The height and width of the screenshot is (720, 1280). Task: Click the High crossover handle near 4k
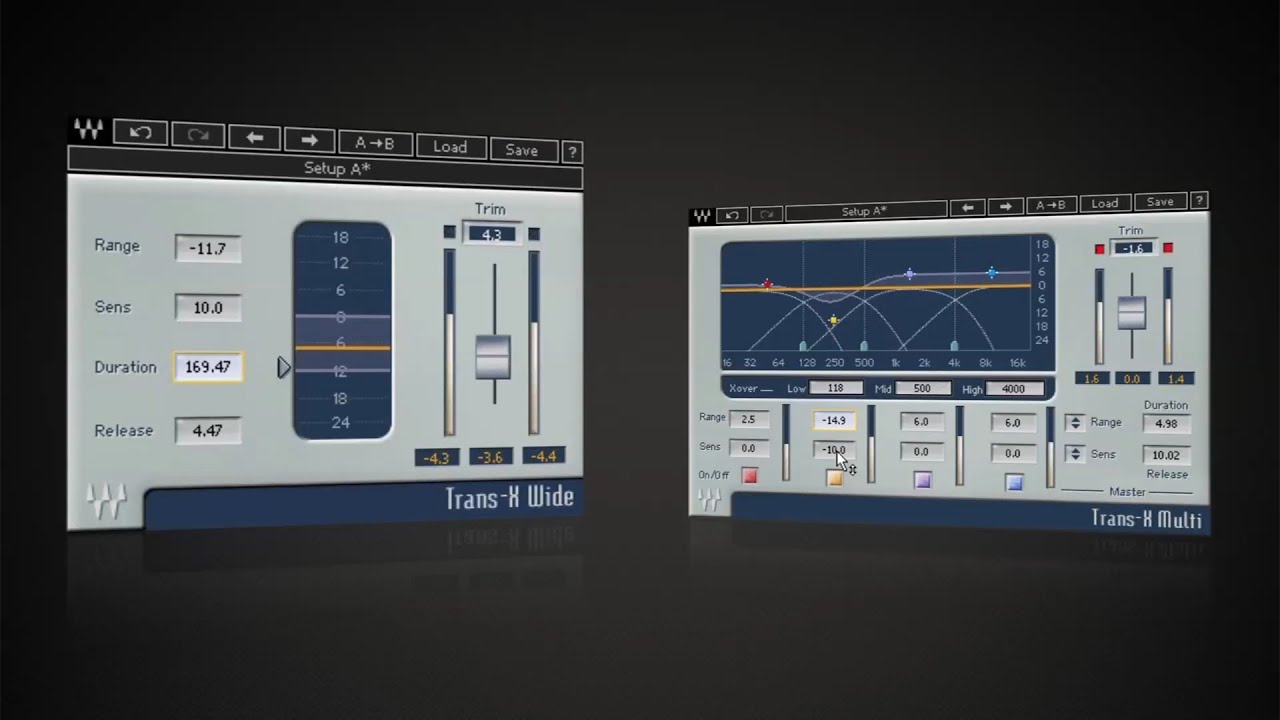tap(954, 345)
